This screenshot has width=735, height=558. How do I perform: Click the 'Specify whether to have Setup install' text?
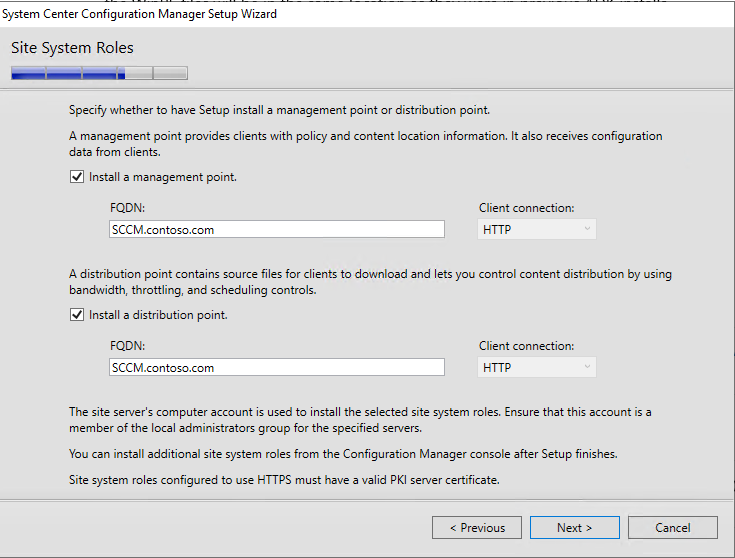point(279,110)
